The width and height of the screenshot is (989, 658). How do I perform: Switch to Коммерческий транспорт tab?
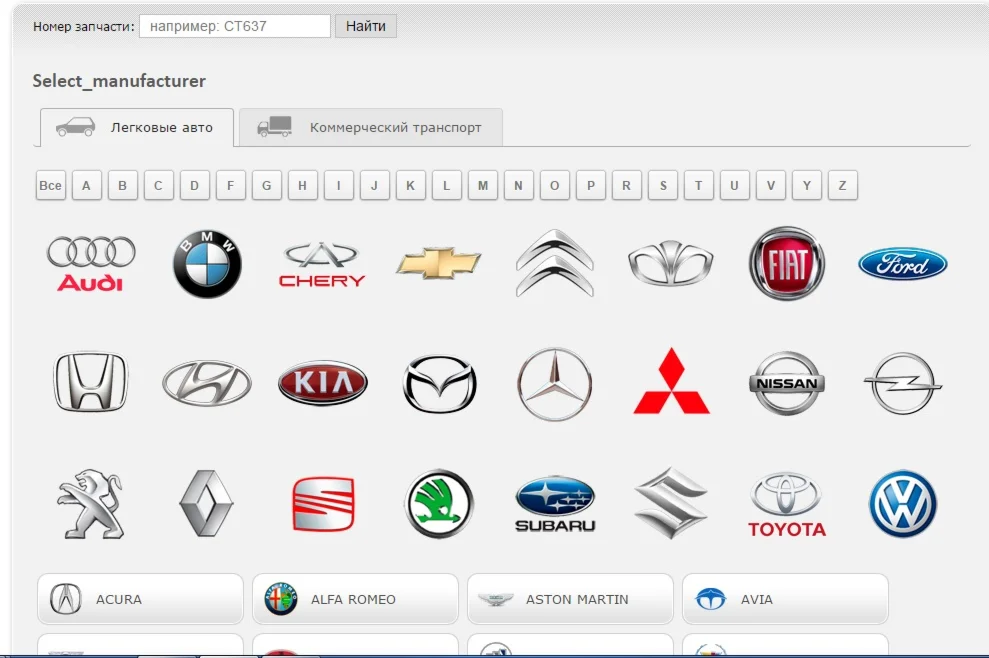371,128
